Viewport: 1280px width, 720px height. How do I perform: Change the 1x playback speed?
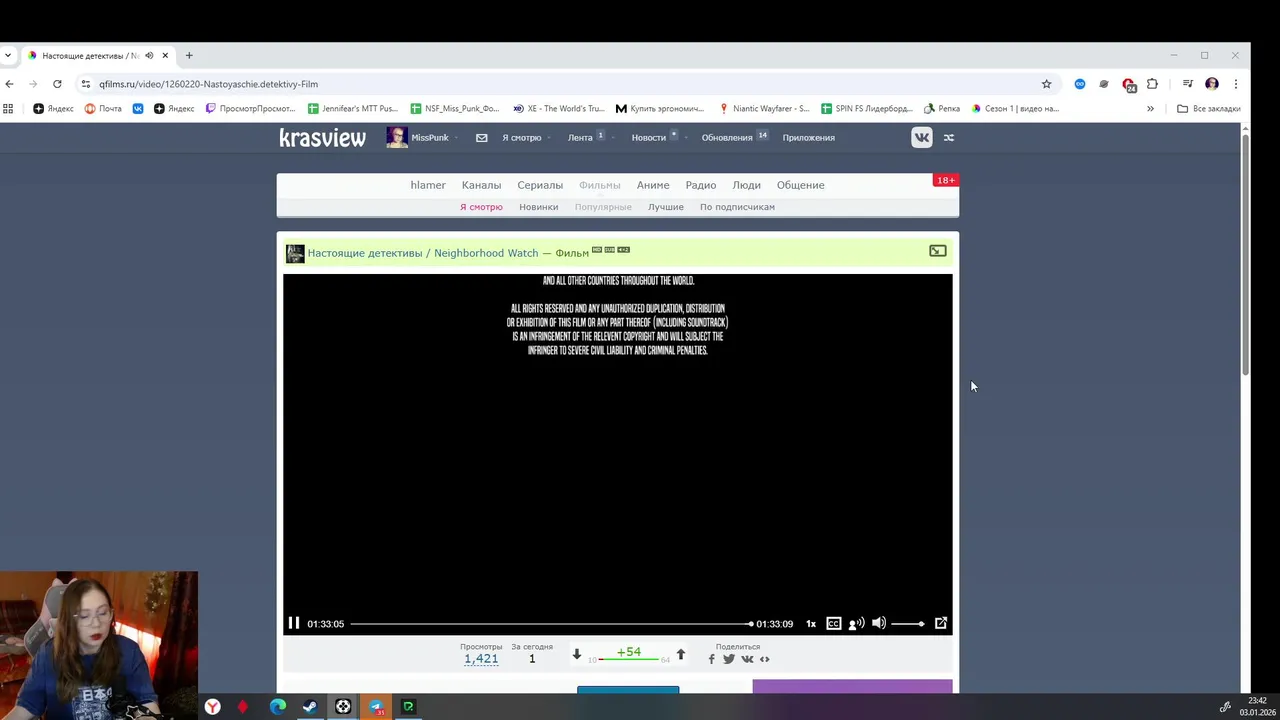pos(811,624)
